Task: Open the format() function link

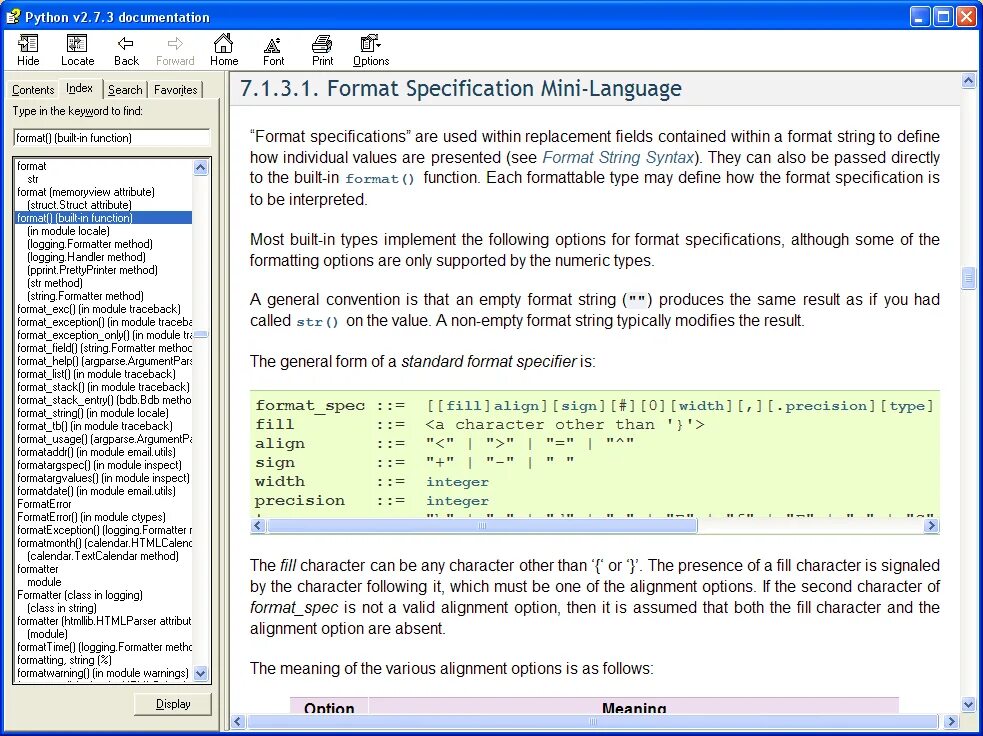Action: [x=380, y=179]
